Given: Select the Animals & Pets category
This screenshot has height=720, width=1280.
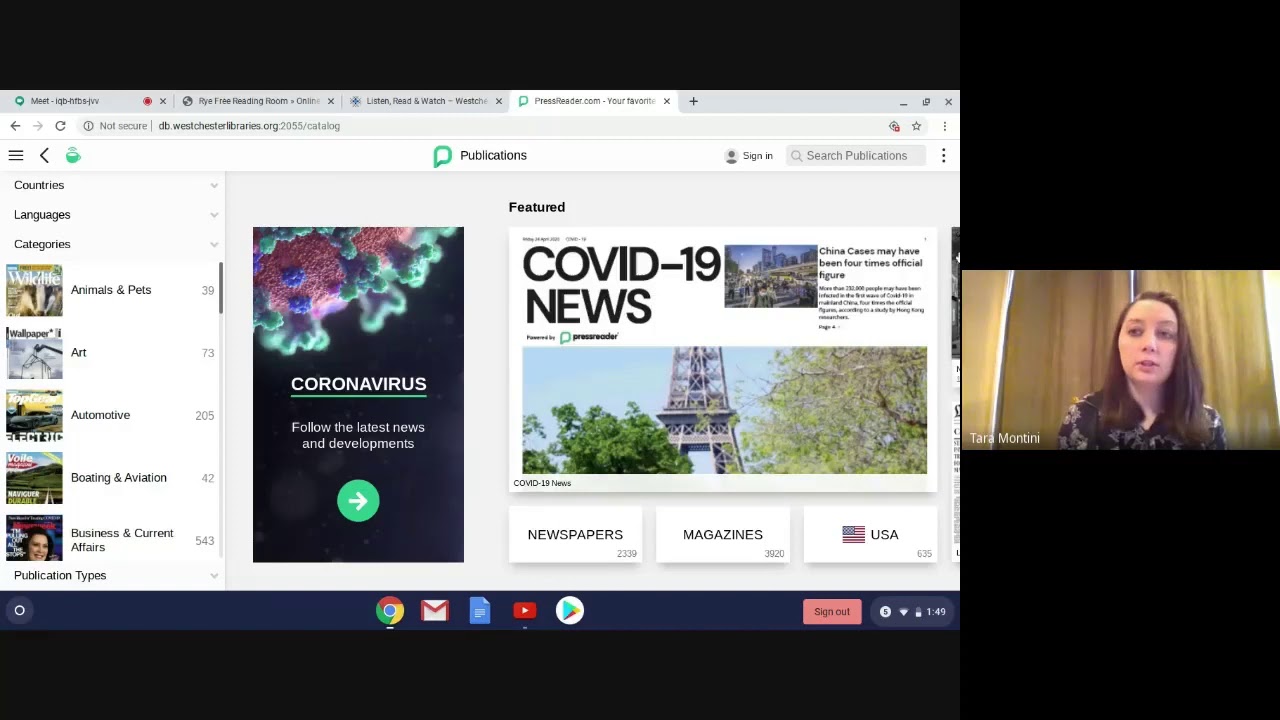Looking at the screenshot, I should pos(111,290).
